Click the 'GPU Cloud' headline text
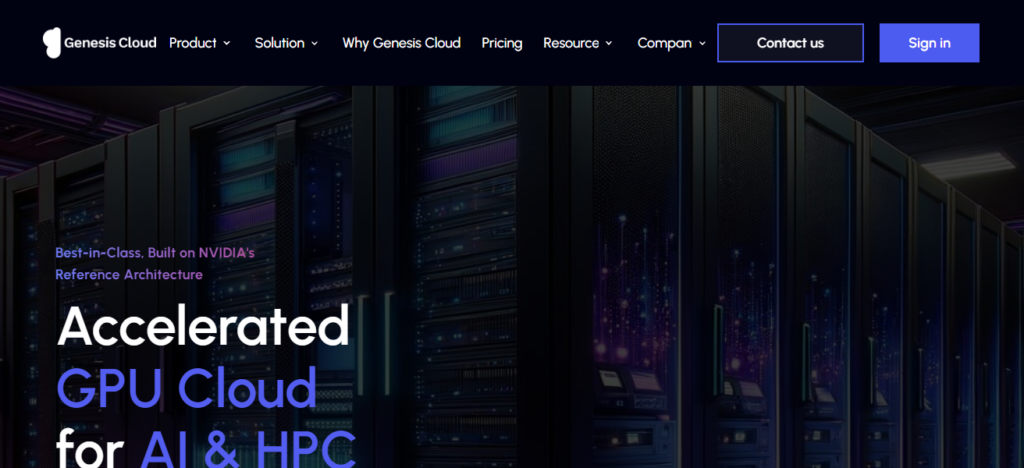Image resolution: width=1024 pixels, height=468 pixels. [x=187, y=388]
